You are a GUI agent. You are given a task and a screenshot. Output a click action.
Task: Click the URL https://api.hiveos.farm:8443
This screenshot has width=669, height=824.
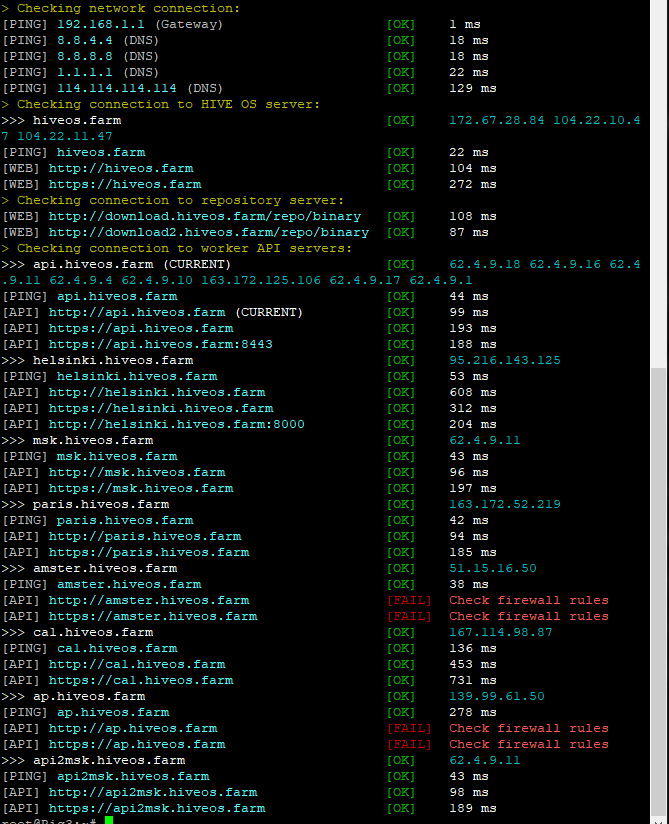pyautogui.click(x=161, y=345)
